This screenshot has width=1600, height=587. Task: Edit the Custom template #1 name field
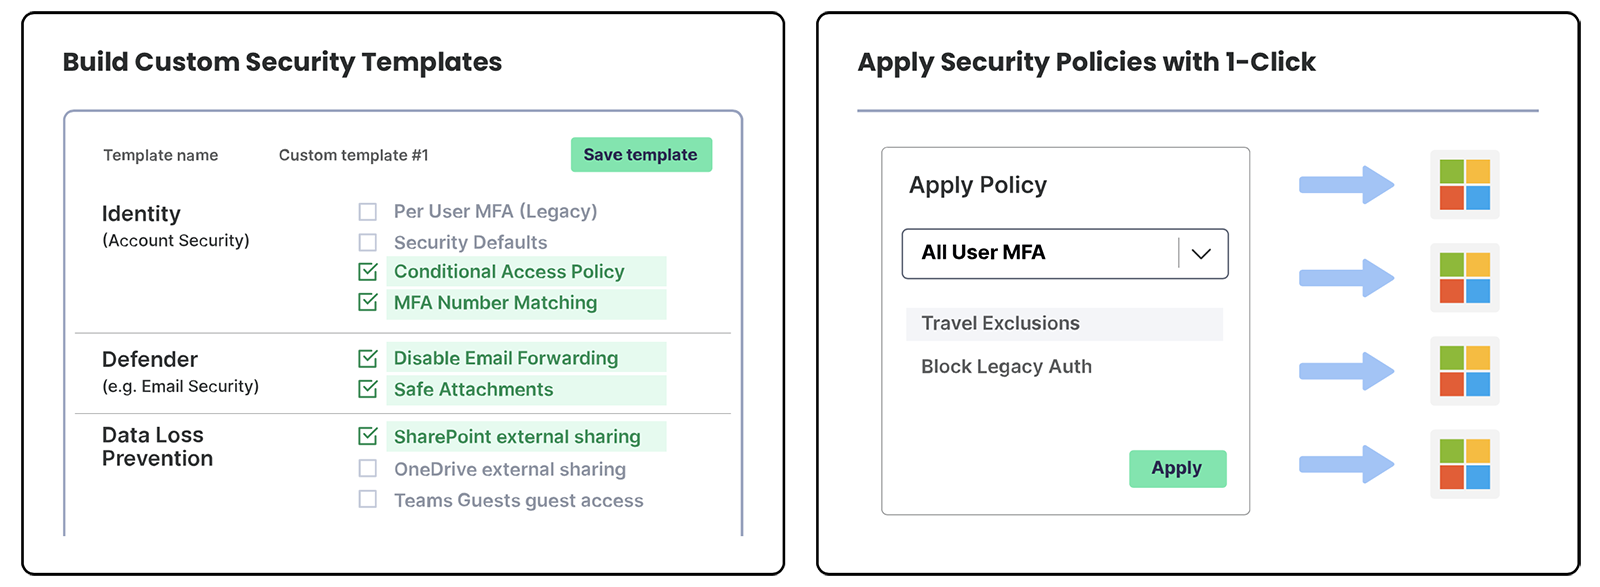point(354,156)
